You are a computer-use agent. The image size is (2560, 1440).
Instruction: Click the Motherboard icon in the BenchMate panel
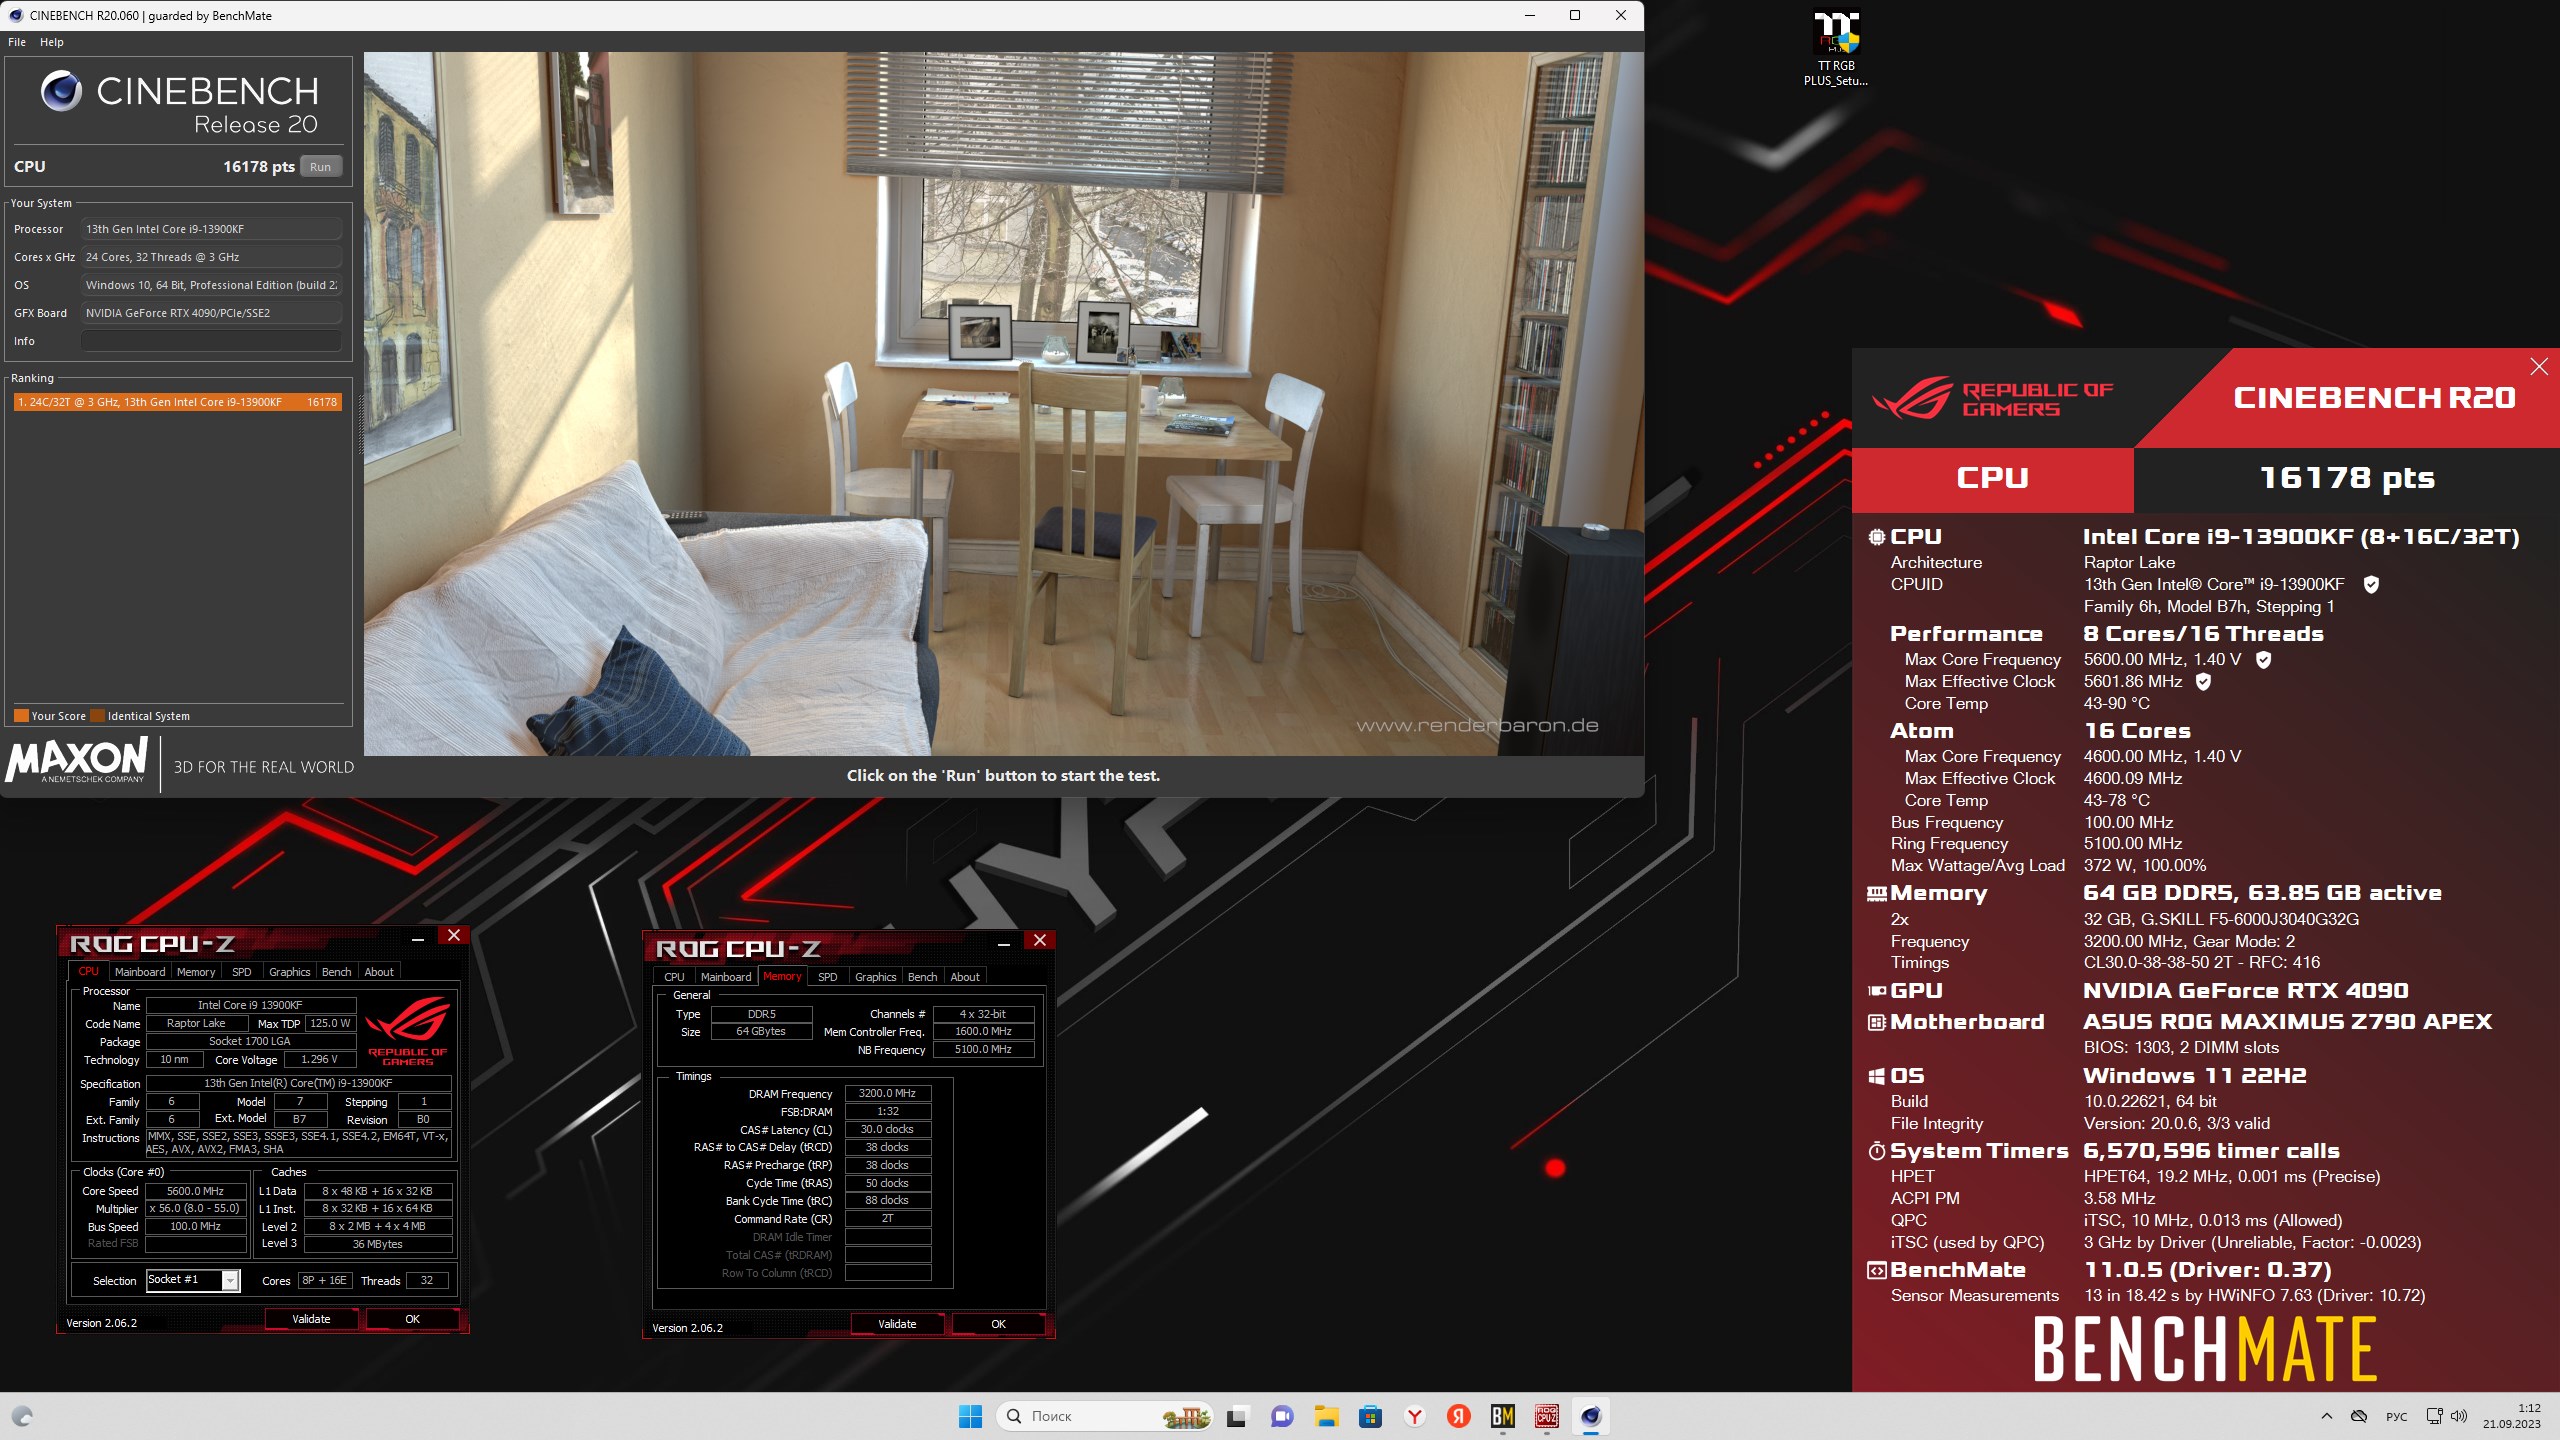[x=1877, y=1022]
